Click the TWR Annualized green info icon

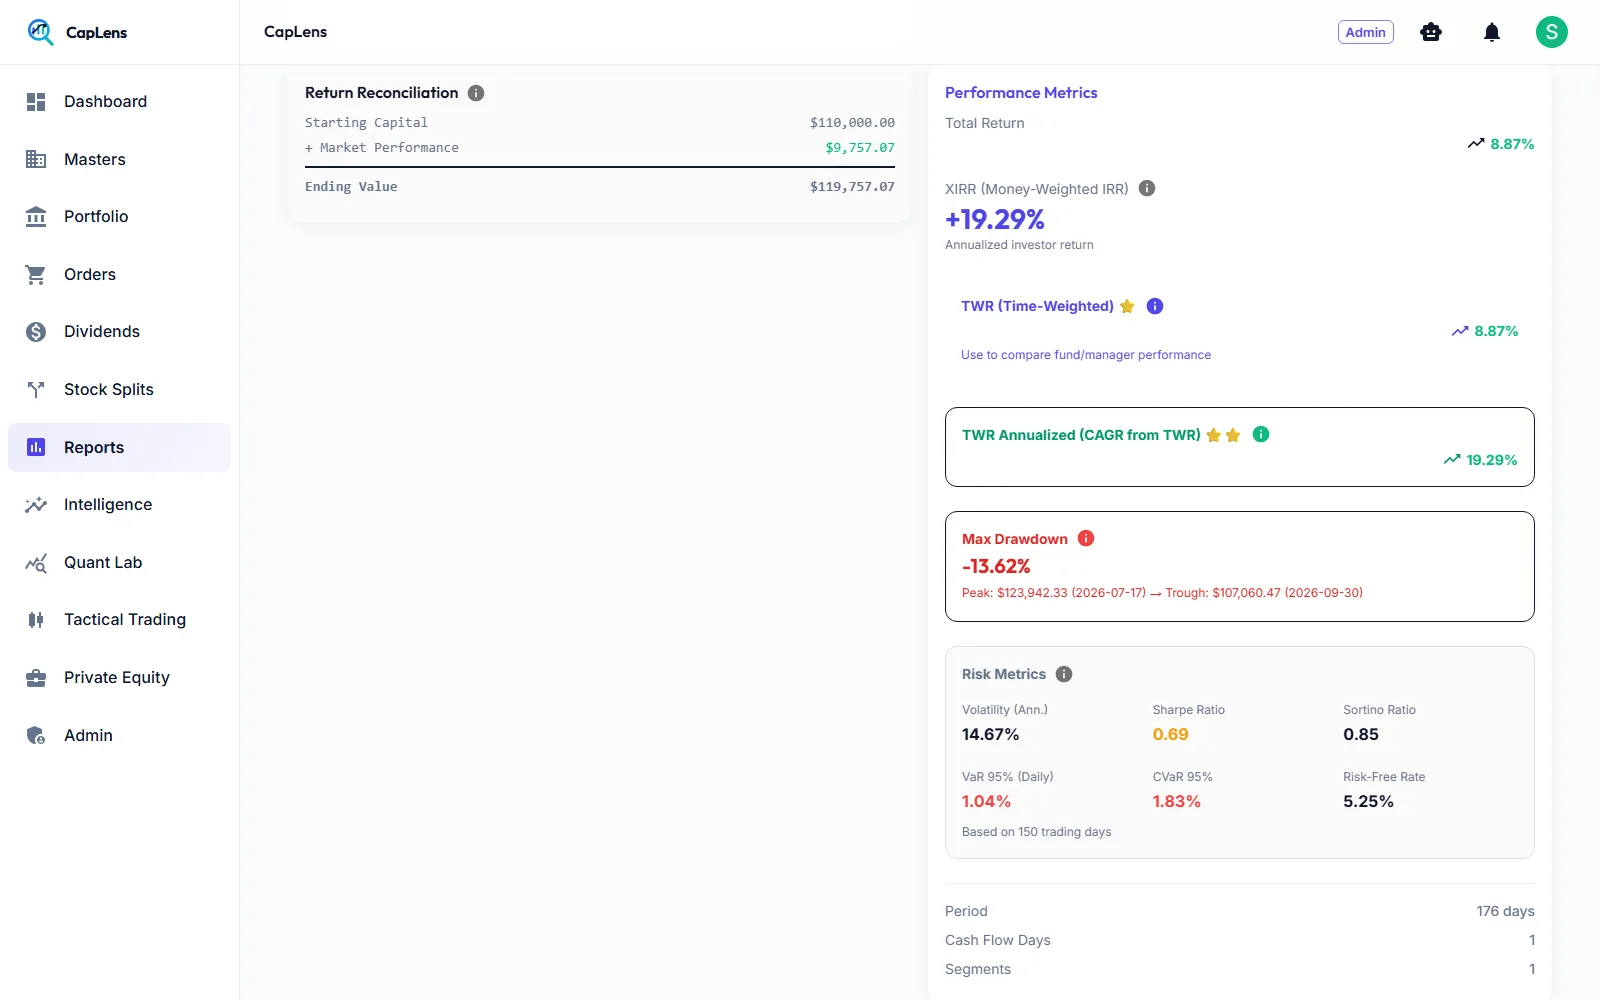pos(1261,434)
